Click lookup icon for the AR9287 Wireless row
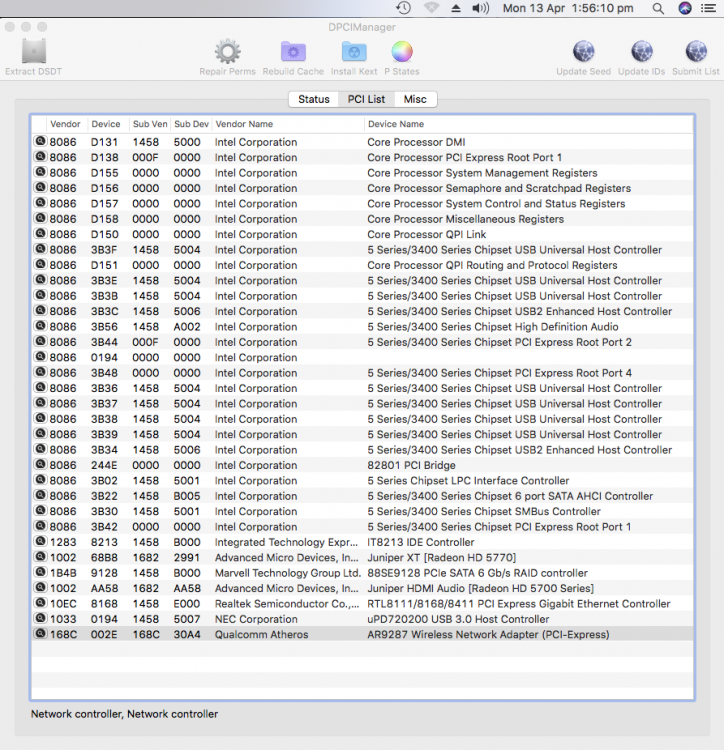Image resolution: width=724 pixels, height=750 pixels. [x=41, y=633]
